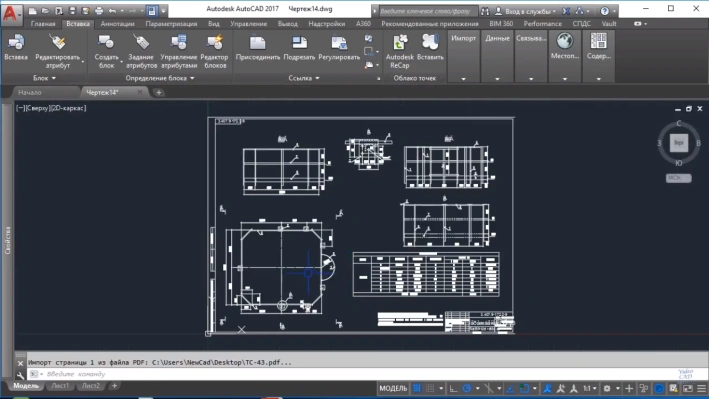Click the ViewCube Верх face

tap(679, 142)
